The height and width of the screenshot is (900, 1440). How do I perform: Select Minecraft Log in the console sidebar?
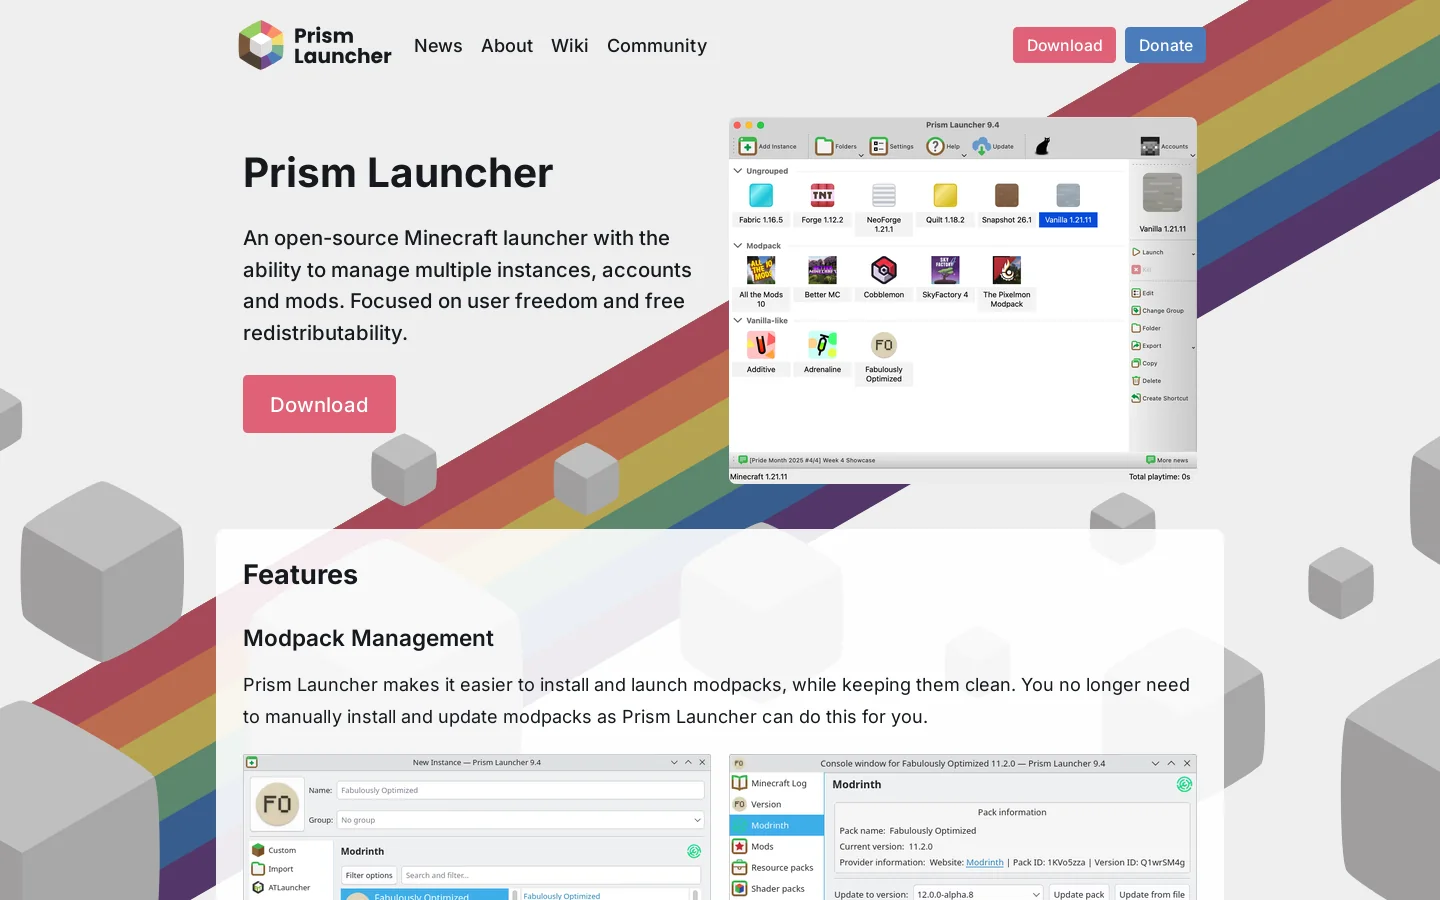pyautogui.click(x=777, y=783)
